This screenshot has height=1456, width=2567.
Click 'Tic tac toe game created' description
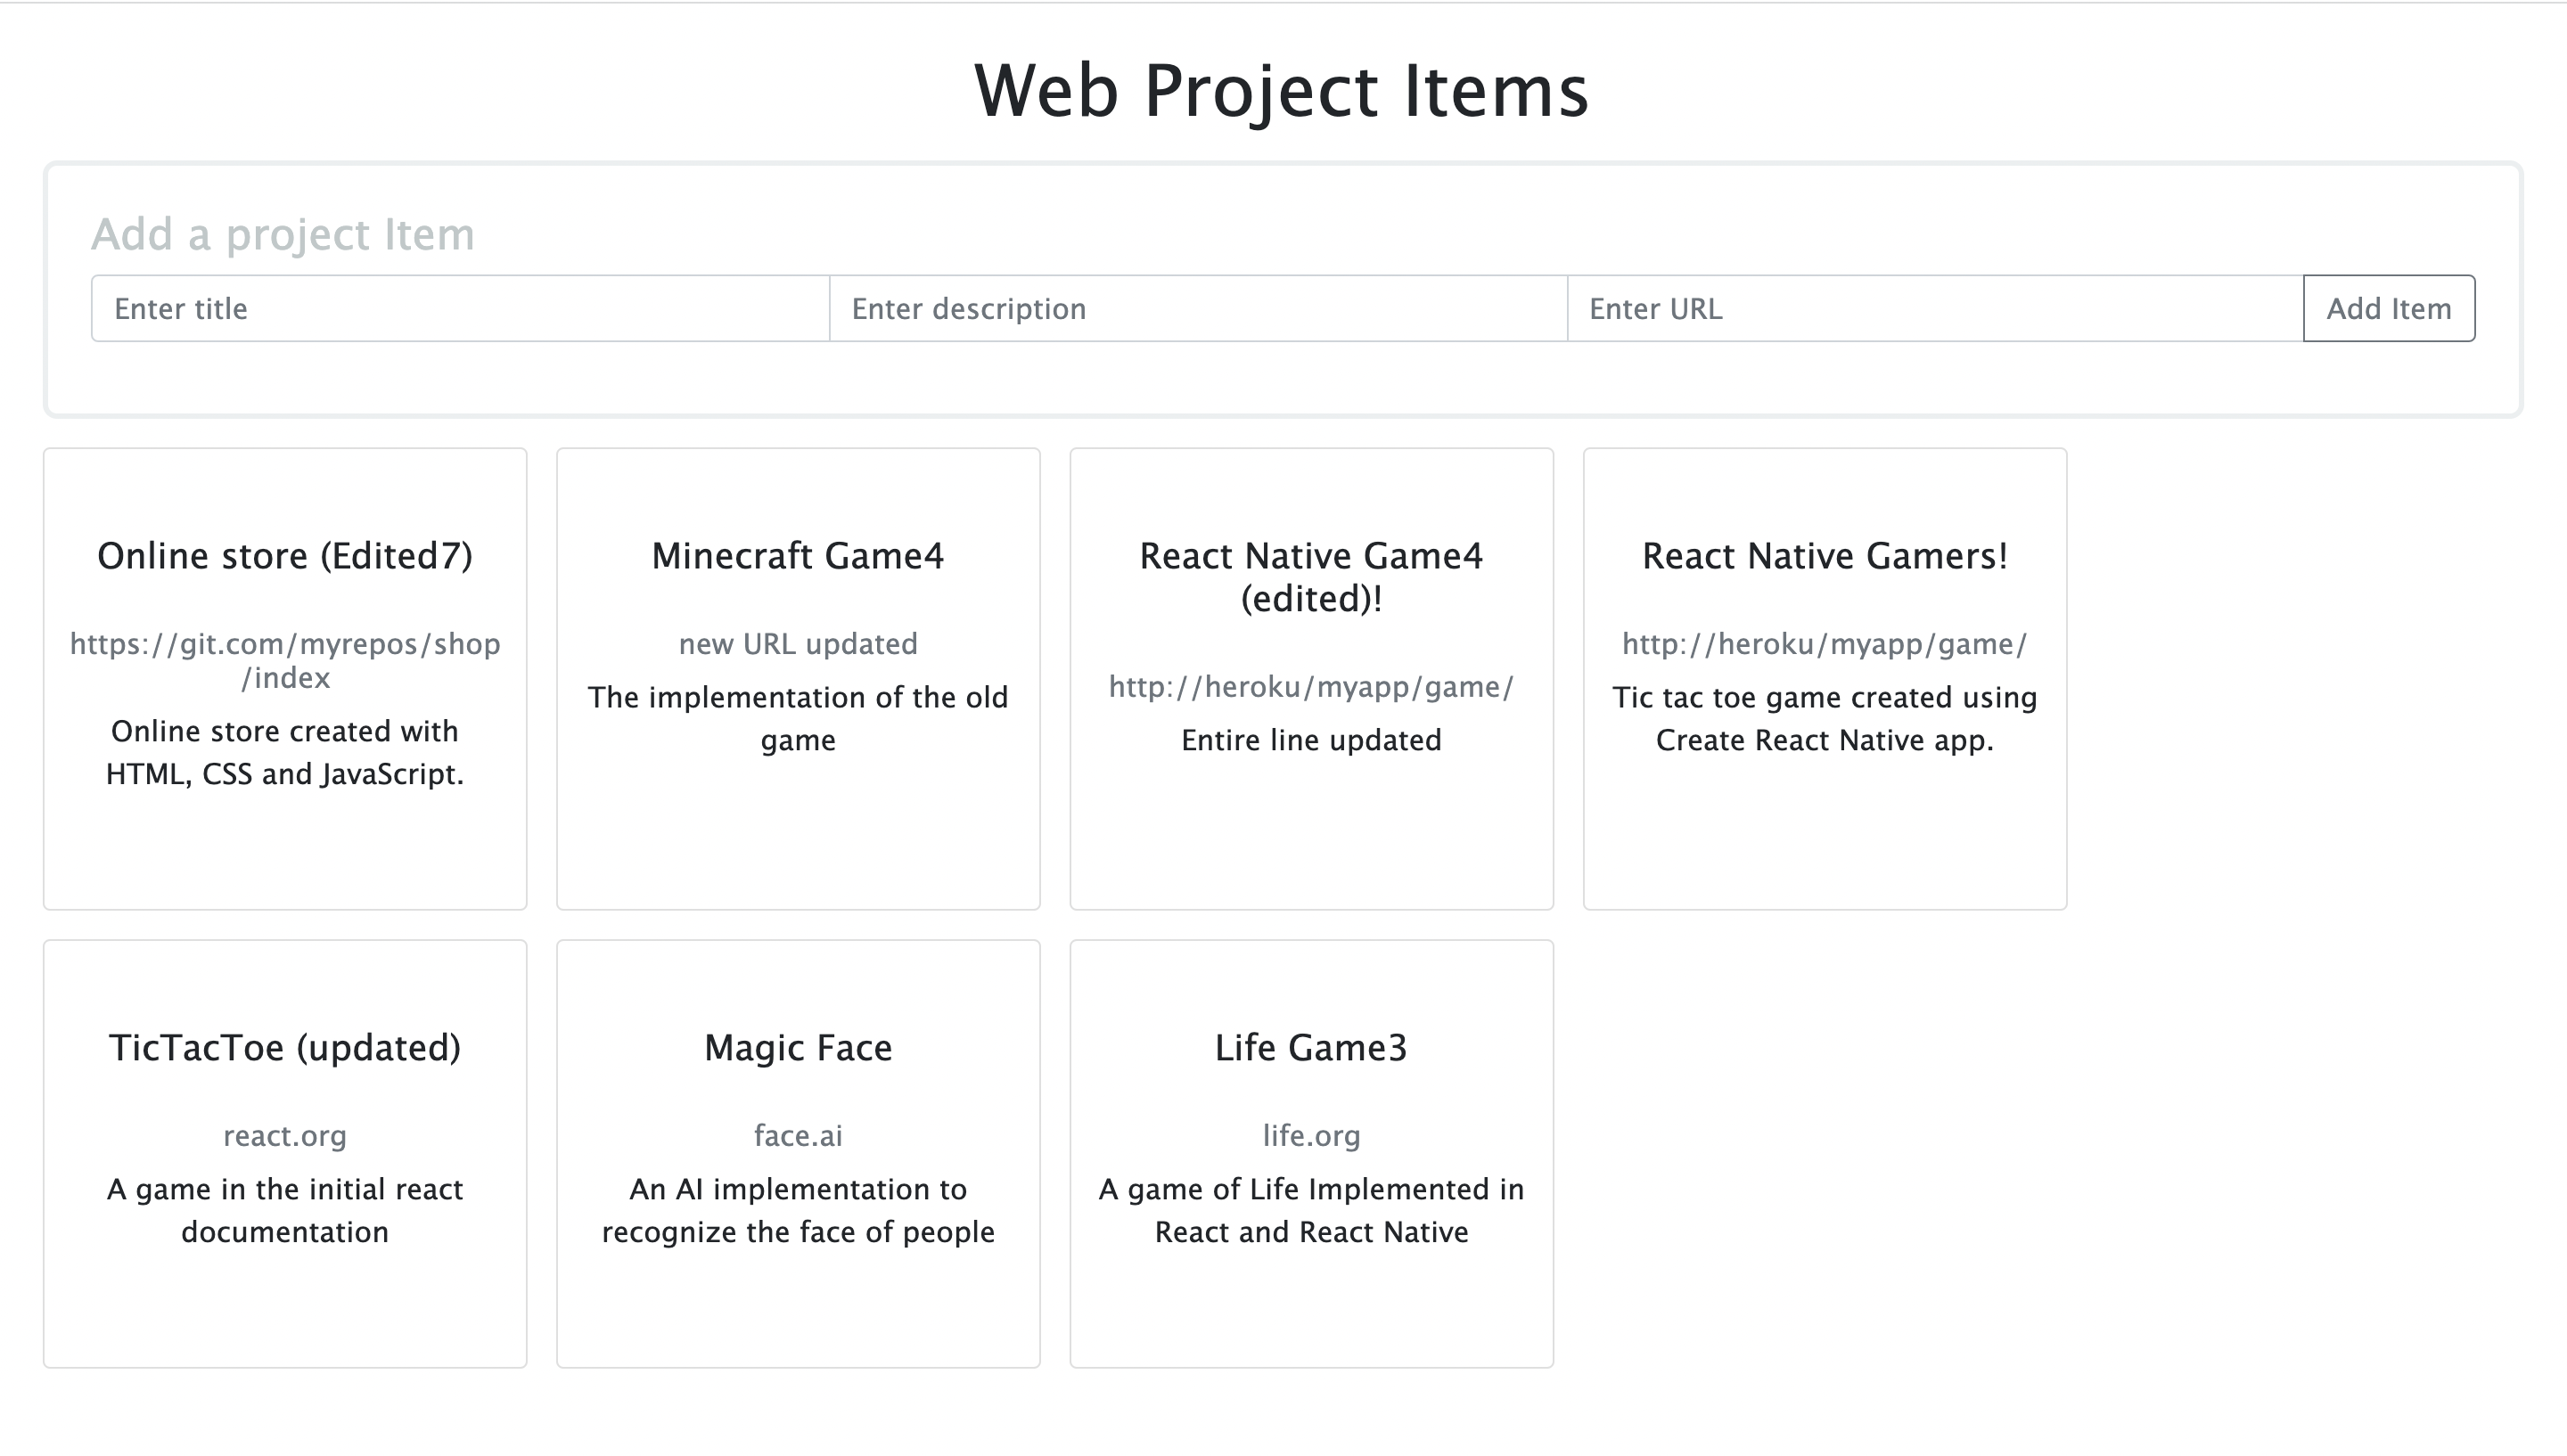tap(1824, 718)
